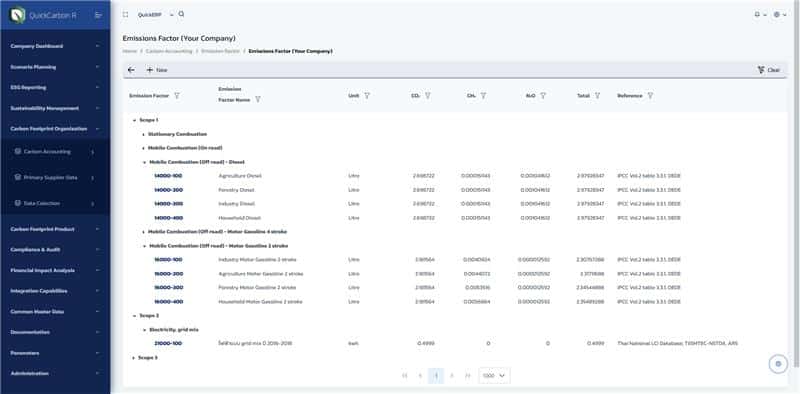
Task: Collapse Motor Gasoline 2 stroke group
Action: pyautogui.click(x=143, y=246)
